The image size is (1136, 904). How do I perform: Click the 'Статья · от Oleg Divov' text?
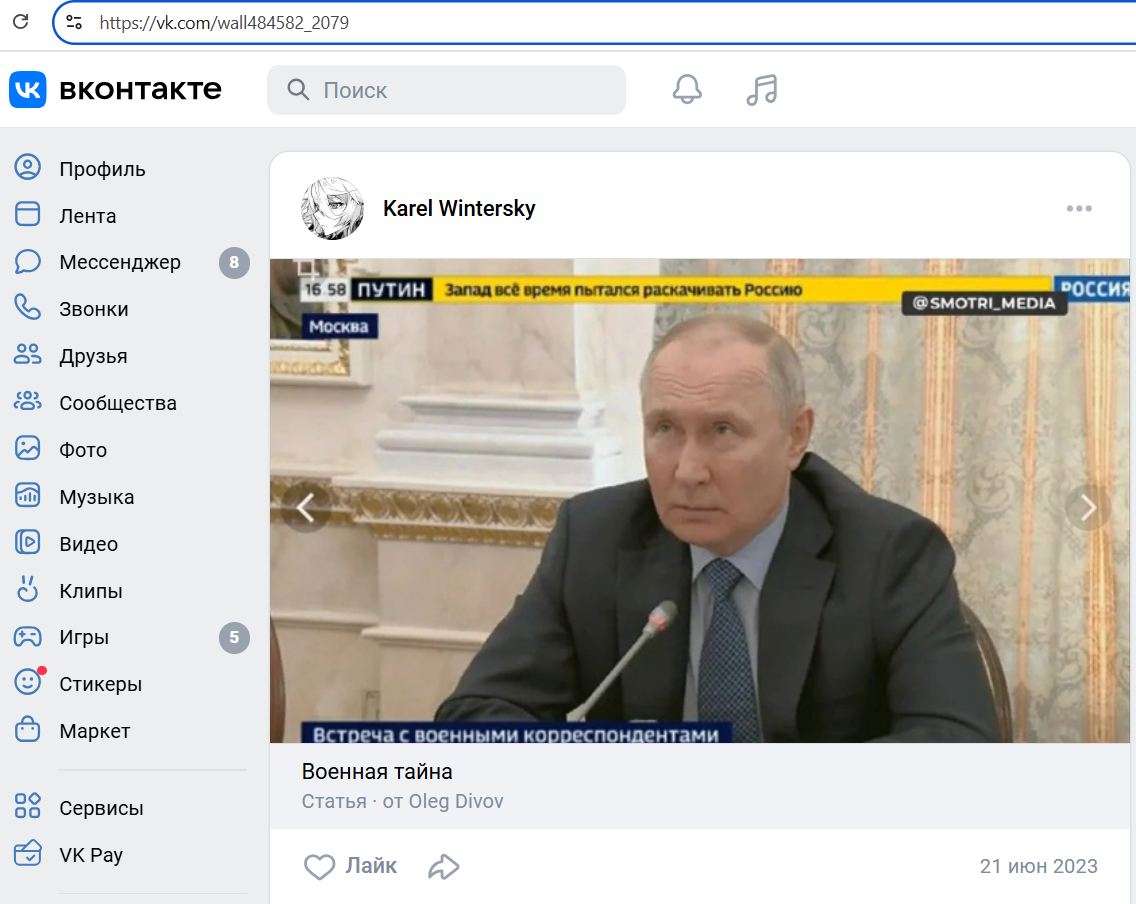402,801
